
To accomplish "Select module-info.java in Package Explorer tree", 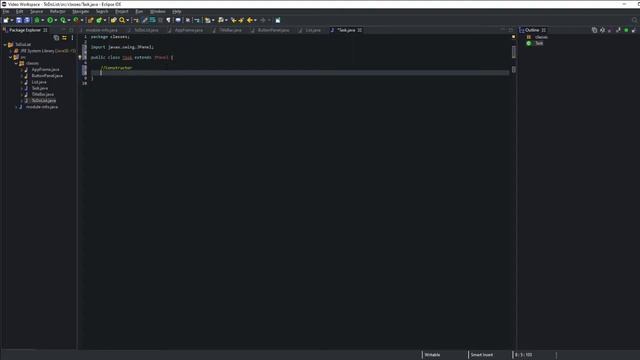I will 42,107.
